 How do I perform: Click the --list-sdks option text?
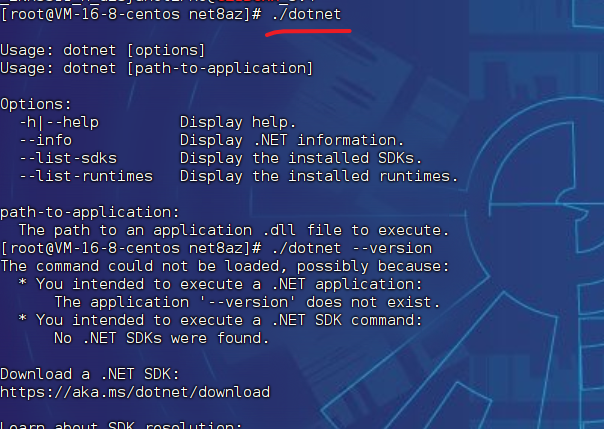point(68,158)
